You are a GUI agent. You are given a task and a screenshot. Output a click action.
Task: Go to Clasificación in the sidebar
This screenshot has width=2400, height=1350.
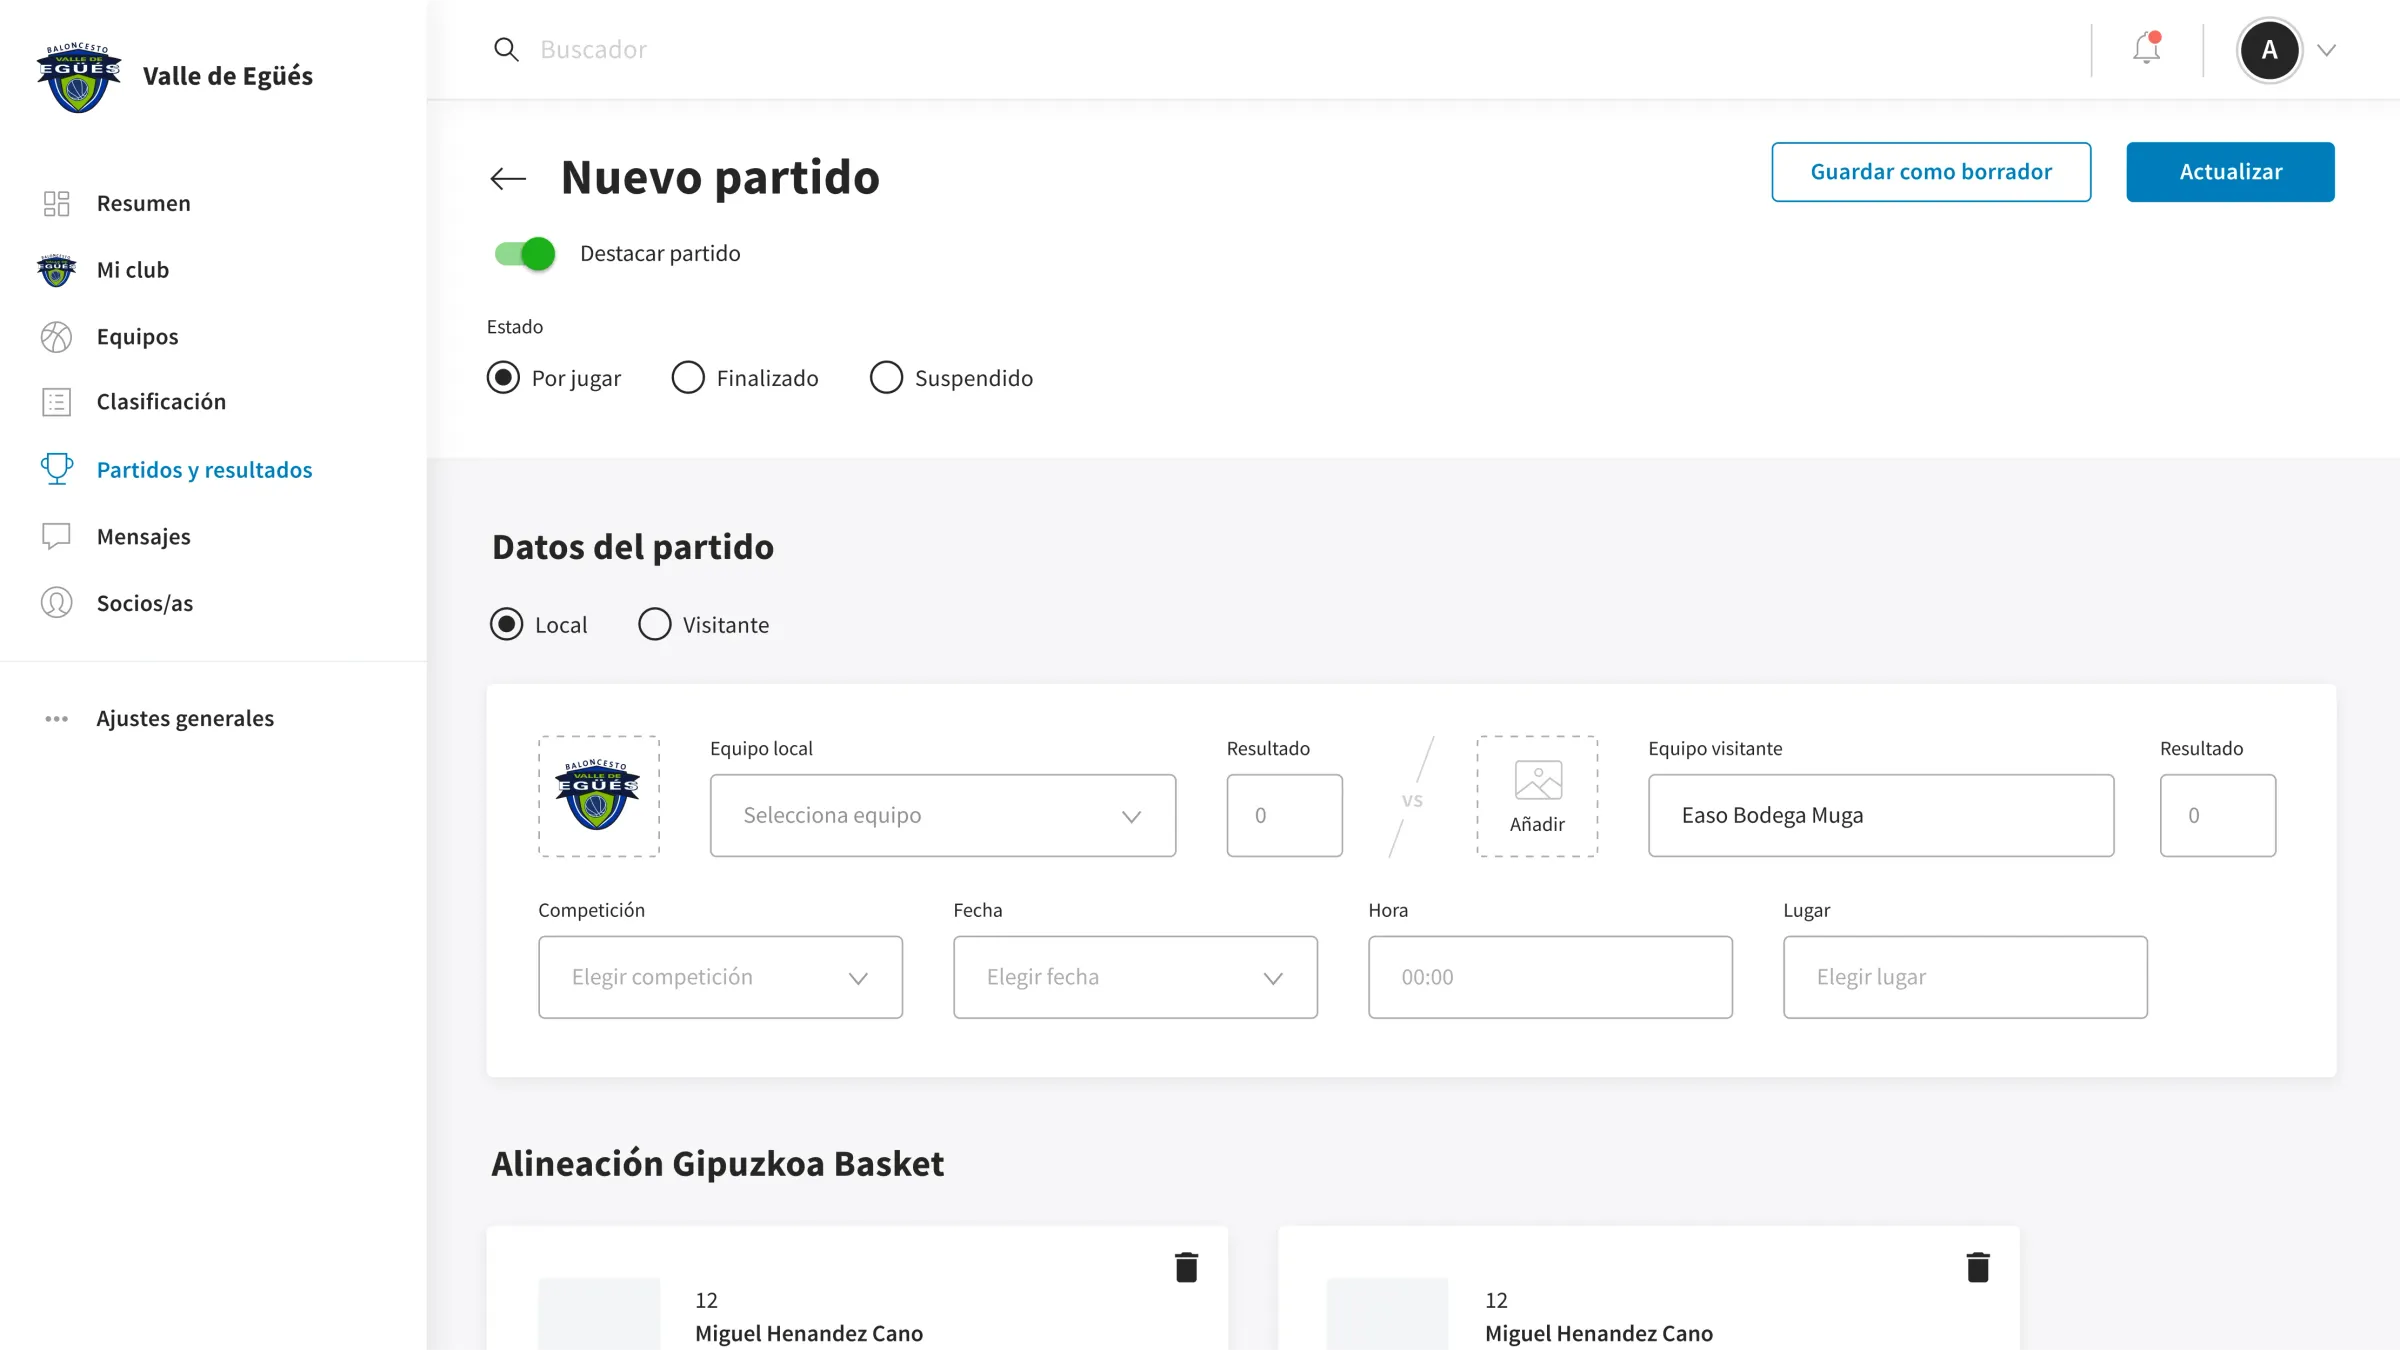click(x=160, y=402)
